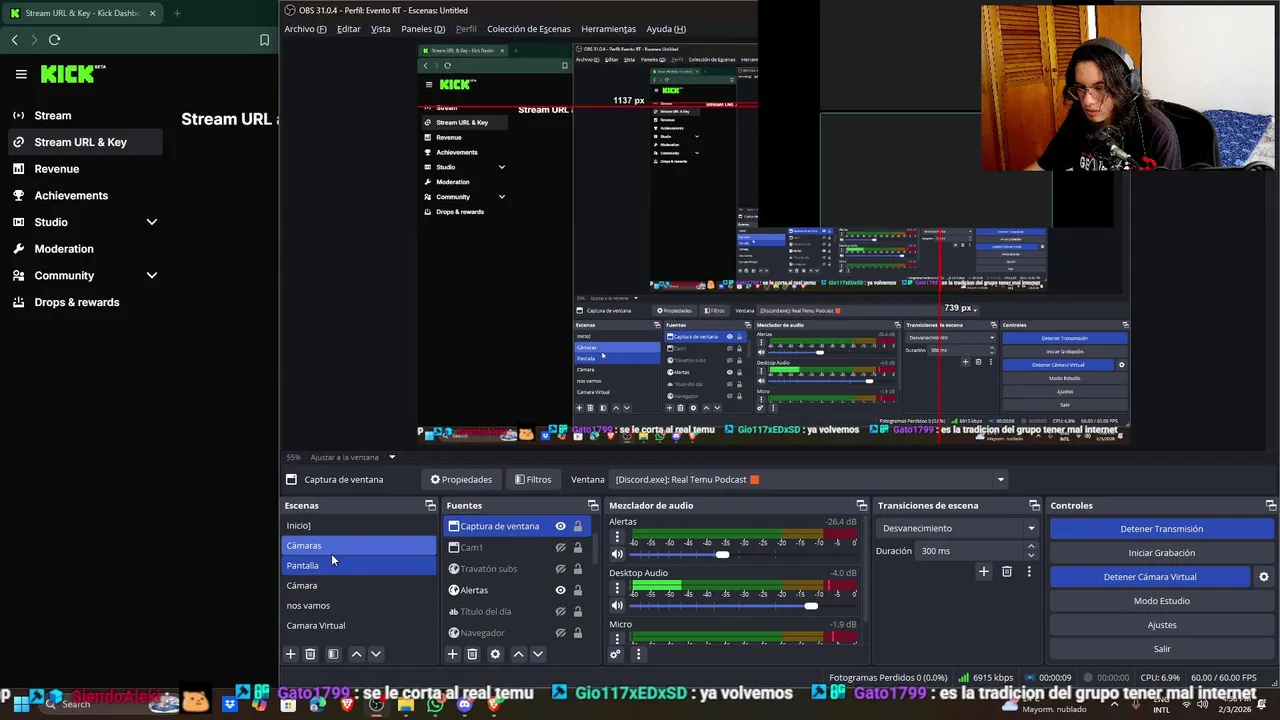Click the Duración 300 ms field
The height and width of the screenshot is (720, 1280).
[968, 551]
